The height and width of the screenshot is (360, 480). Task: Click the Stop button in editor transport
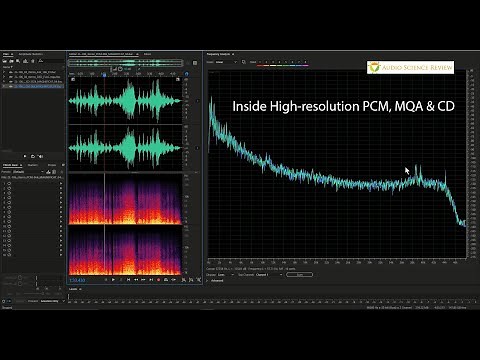click(x=106, y=280)
